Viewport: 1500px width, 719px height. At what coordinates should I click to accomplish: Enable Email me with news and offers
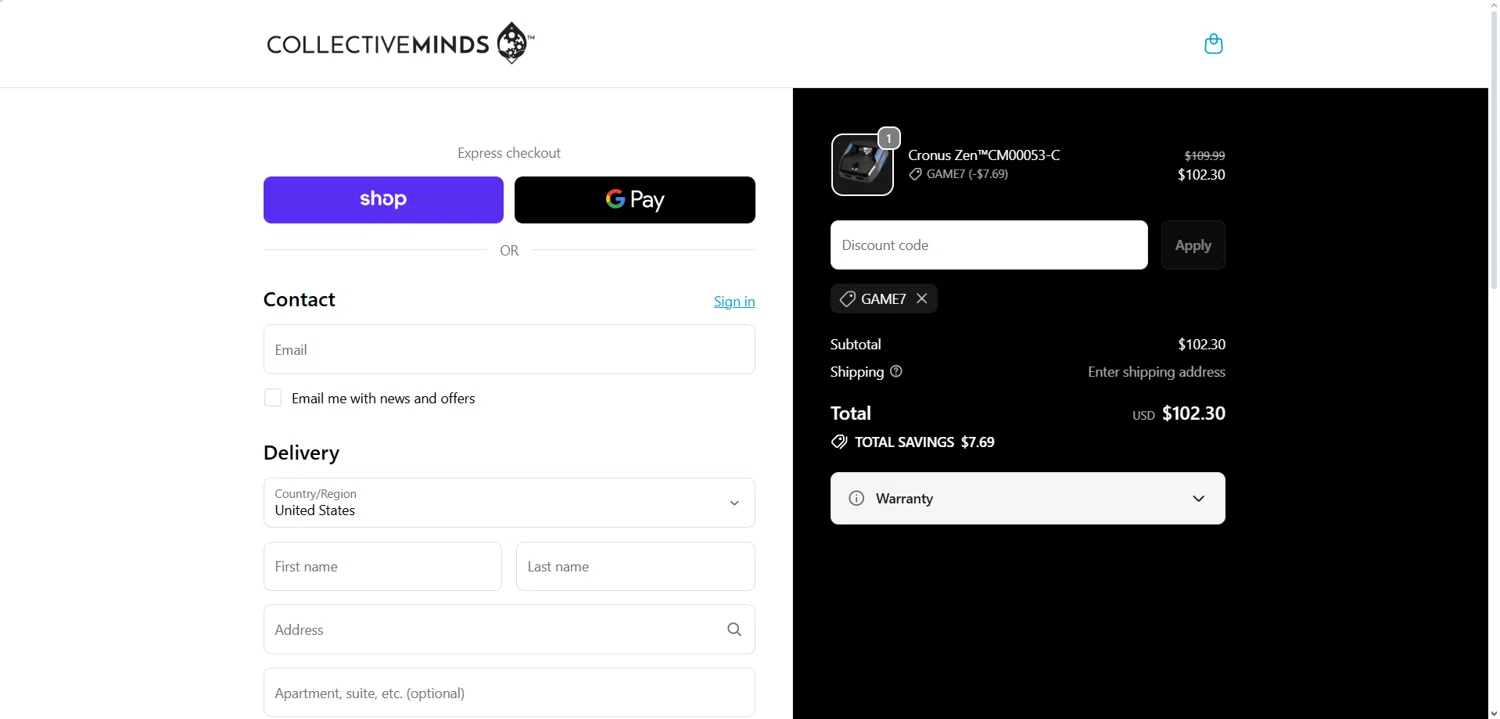point(273,398)
